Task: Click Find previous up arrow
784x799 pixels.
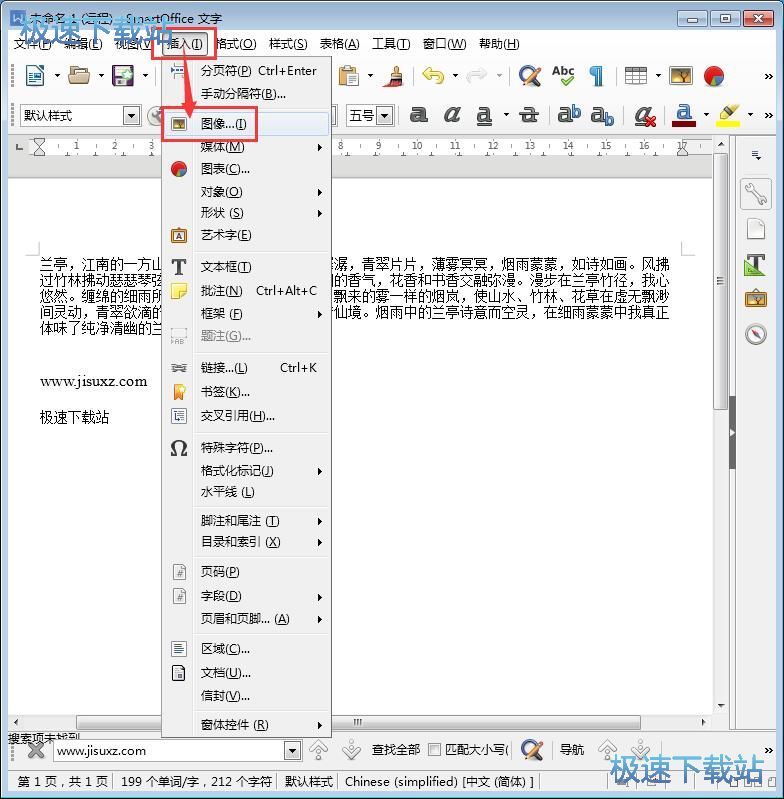Action: coord(318,750)
